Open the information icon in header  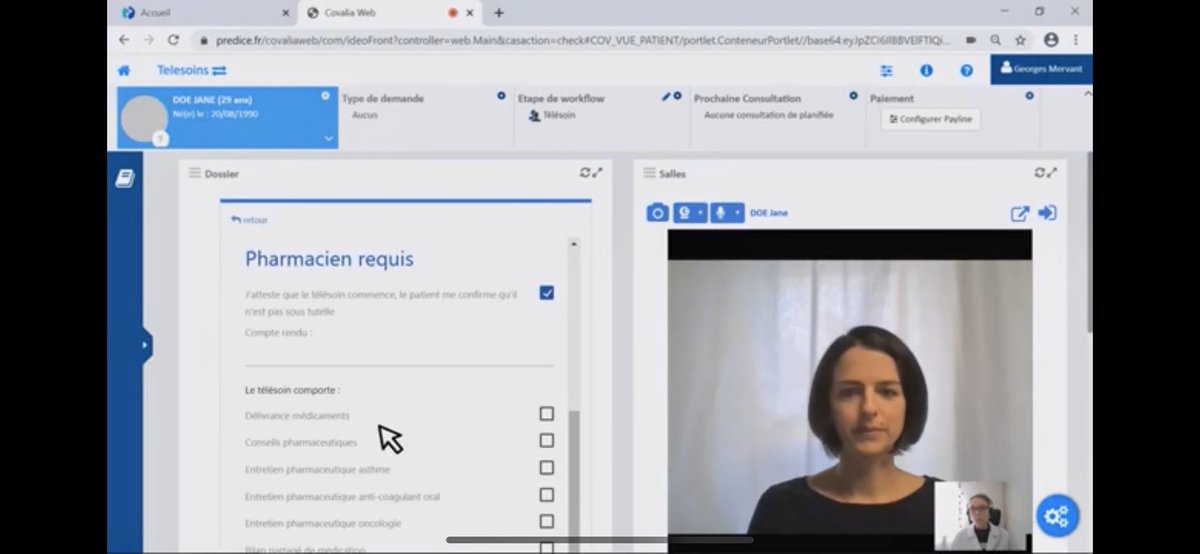coord(926,71)
